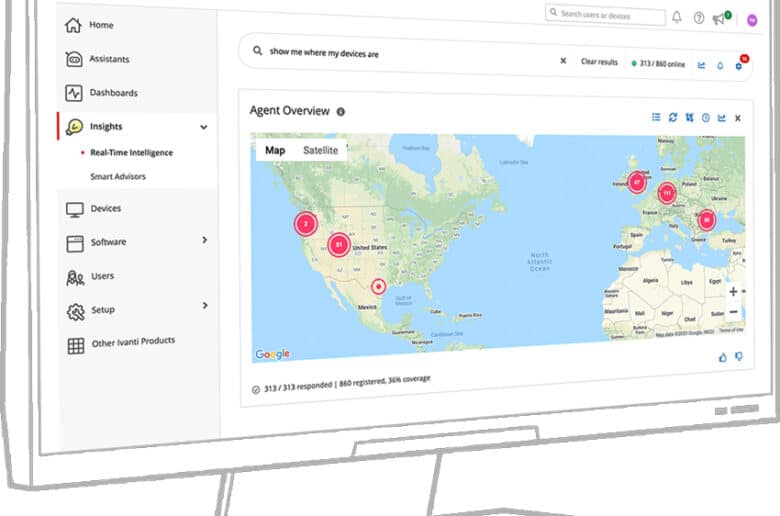Open the Assistants section
The width and height of the screenshot is (780, 516).
(97, 59)
